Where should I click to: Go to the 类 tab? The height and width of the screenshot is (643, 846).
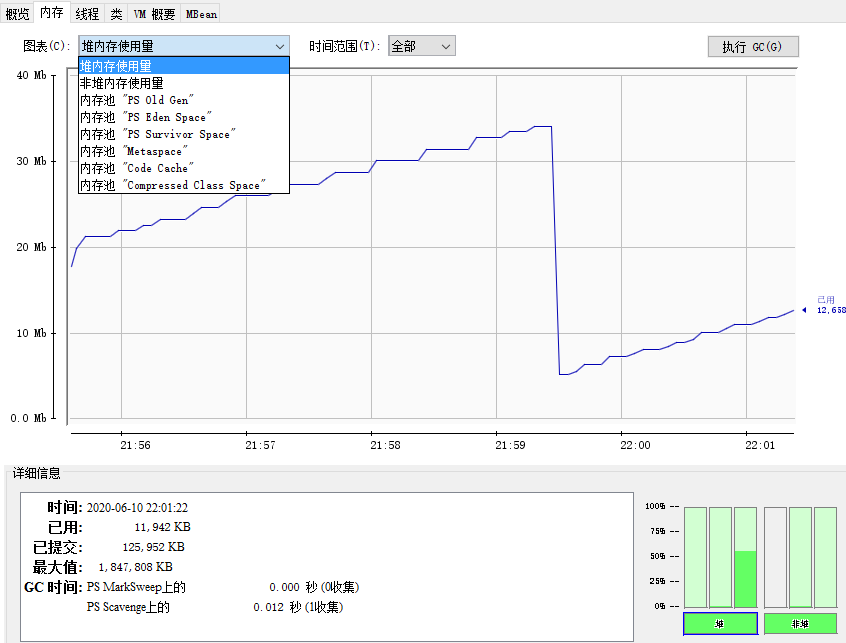click(116, 13)
